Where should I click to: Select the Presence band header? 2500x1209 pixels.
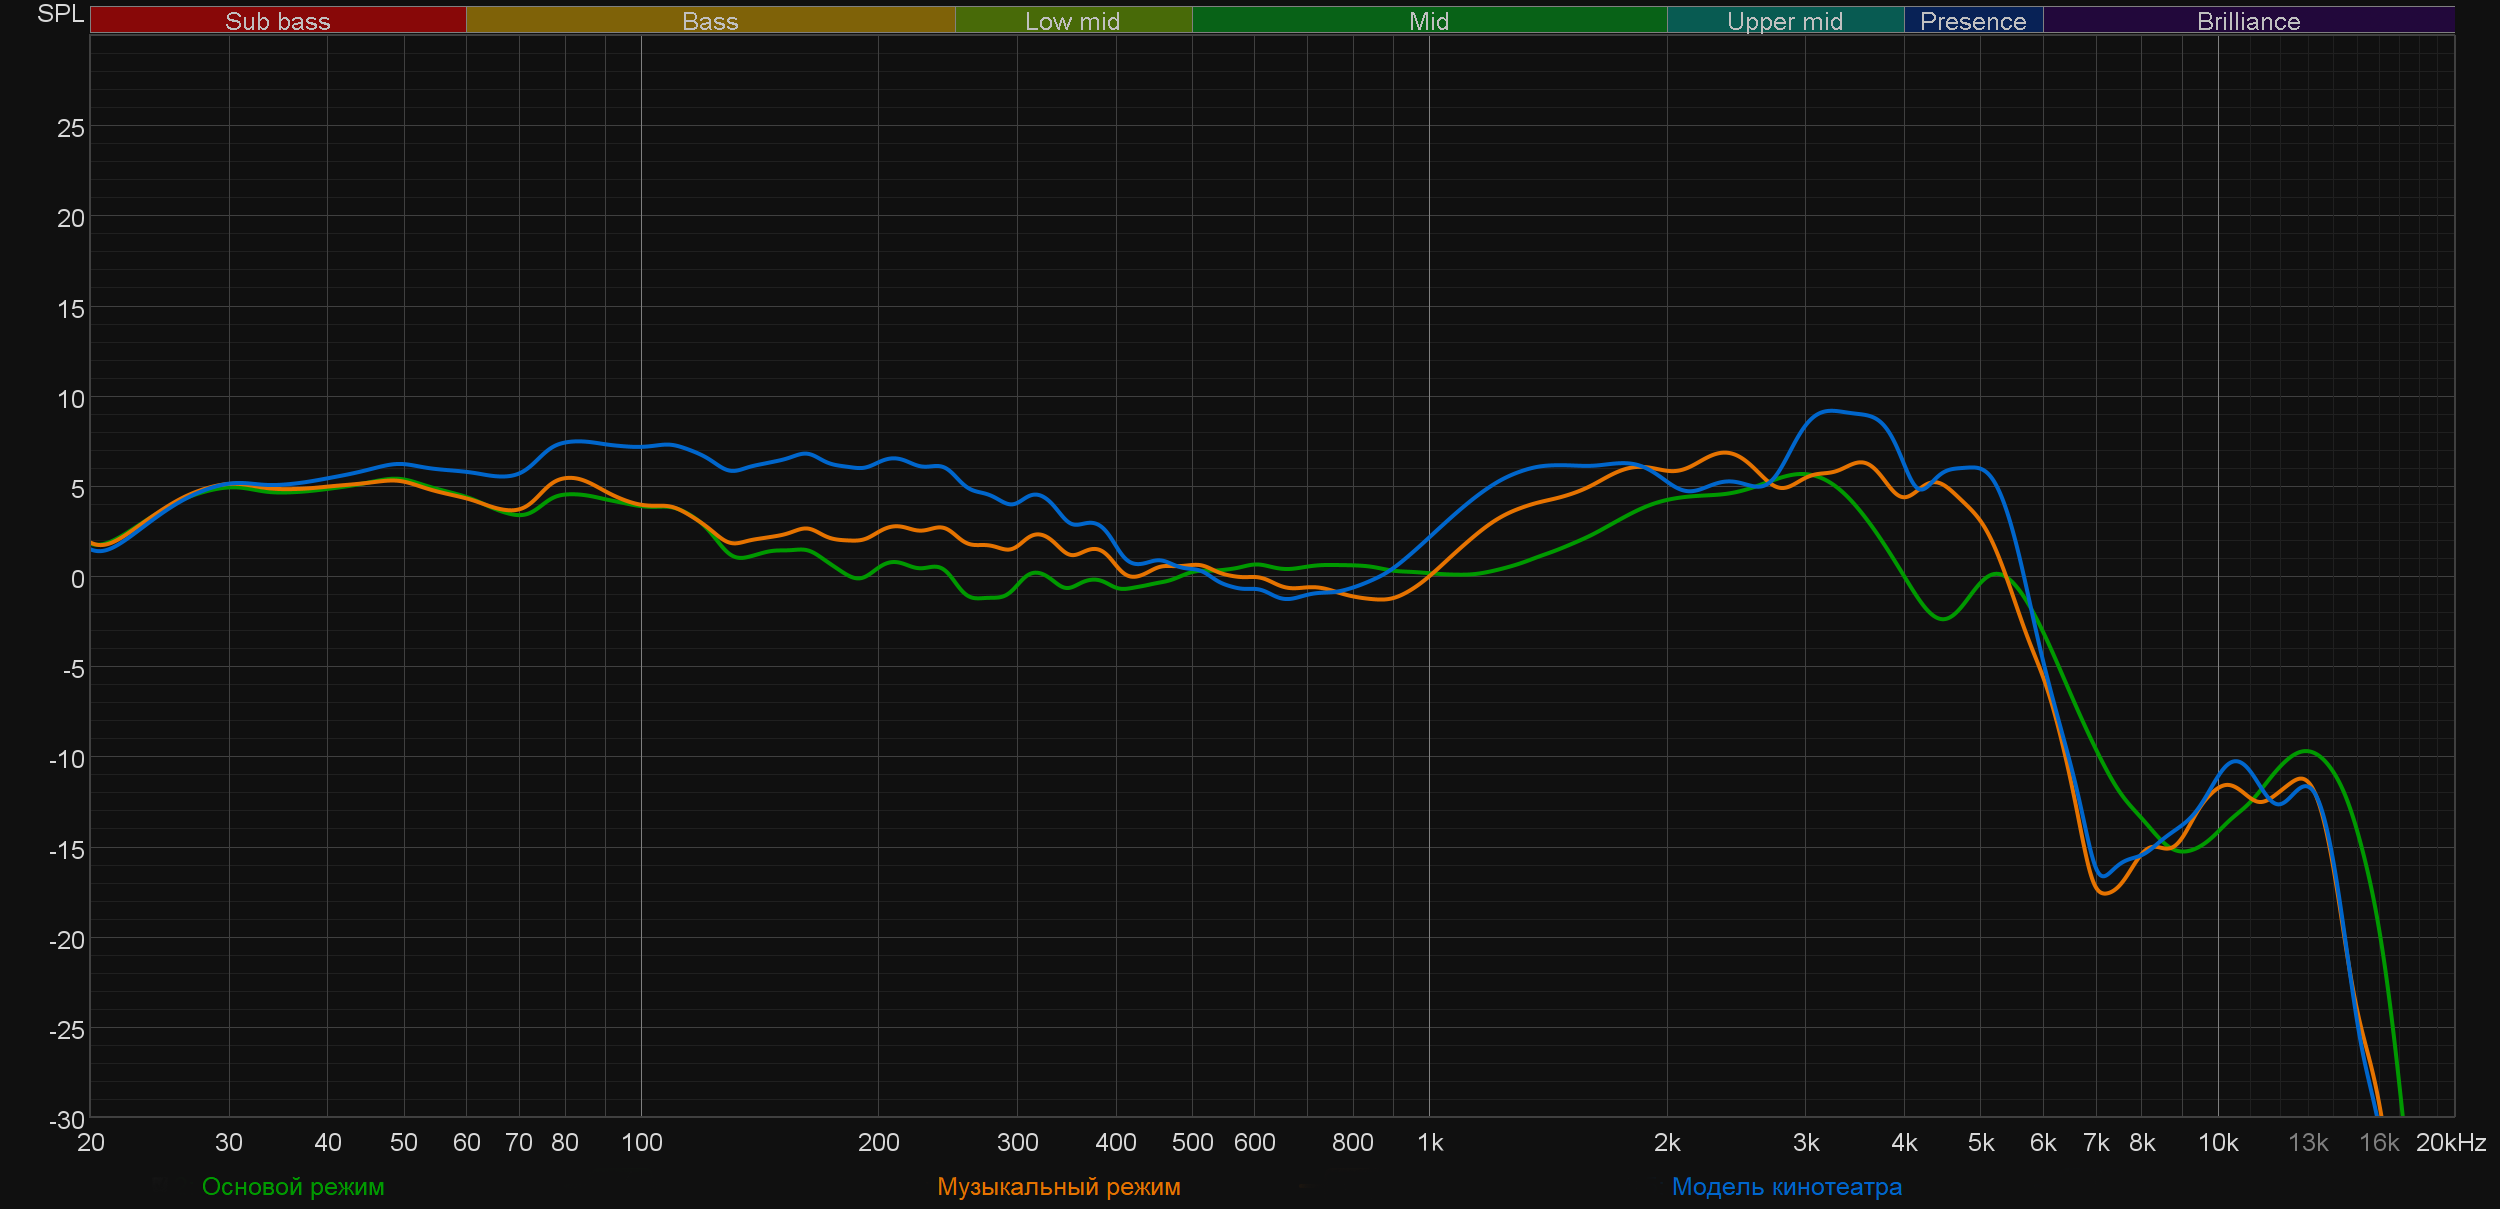(1972, 21)
